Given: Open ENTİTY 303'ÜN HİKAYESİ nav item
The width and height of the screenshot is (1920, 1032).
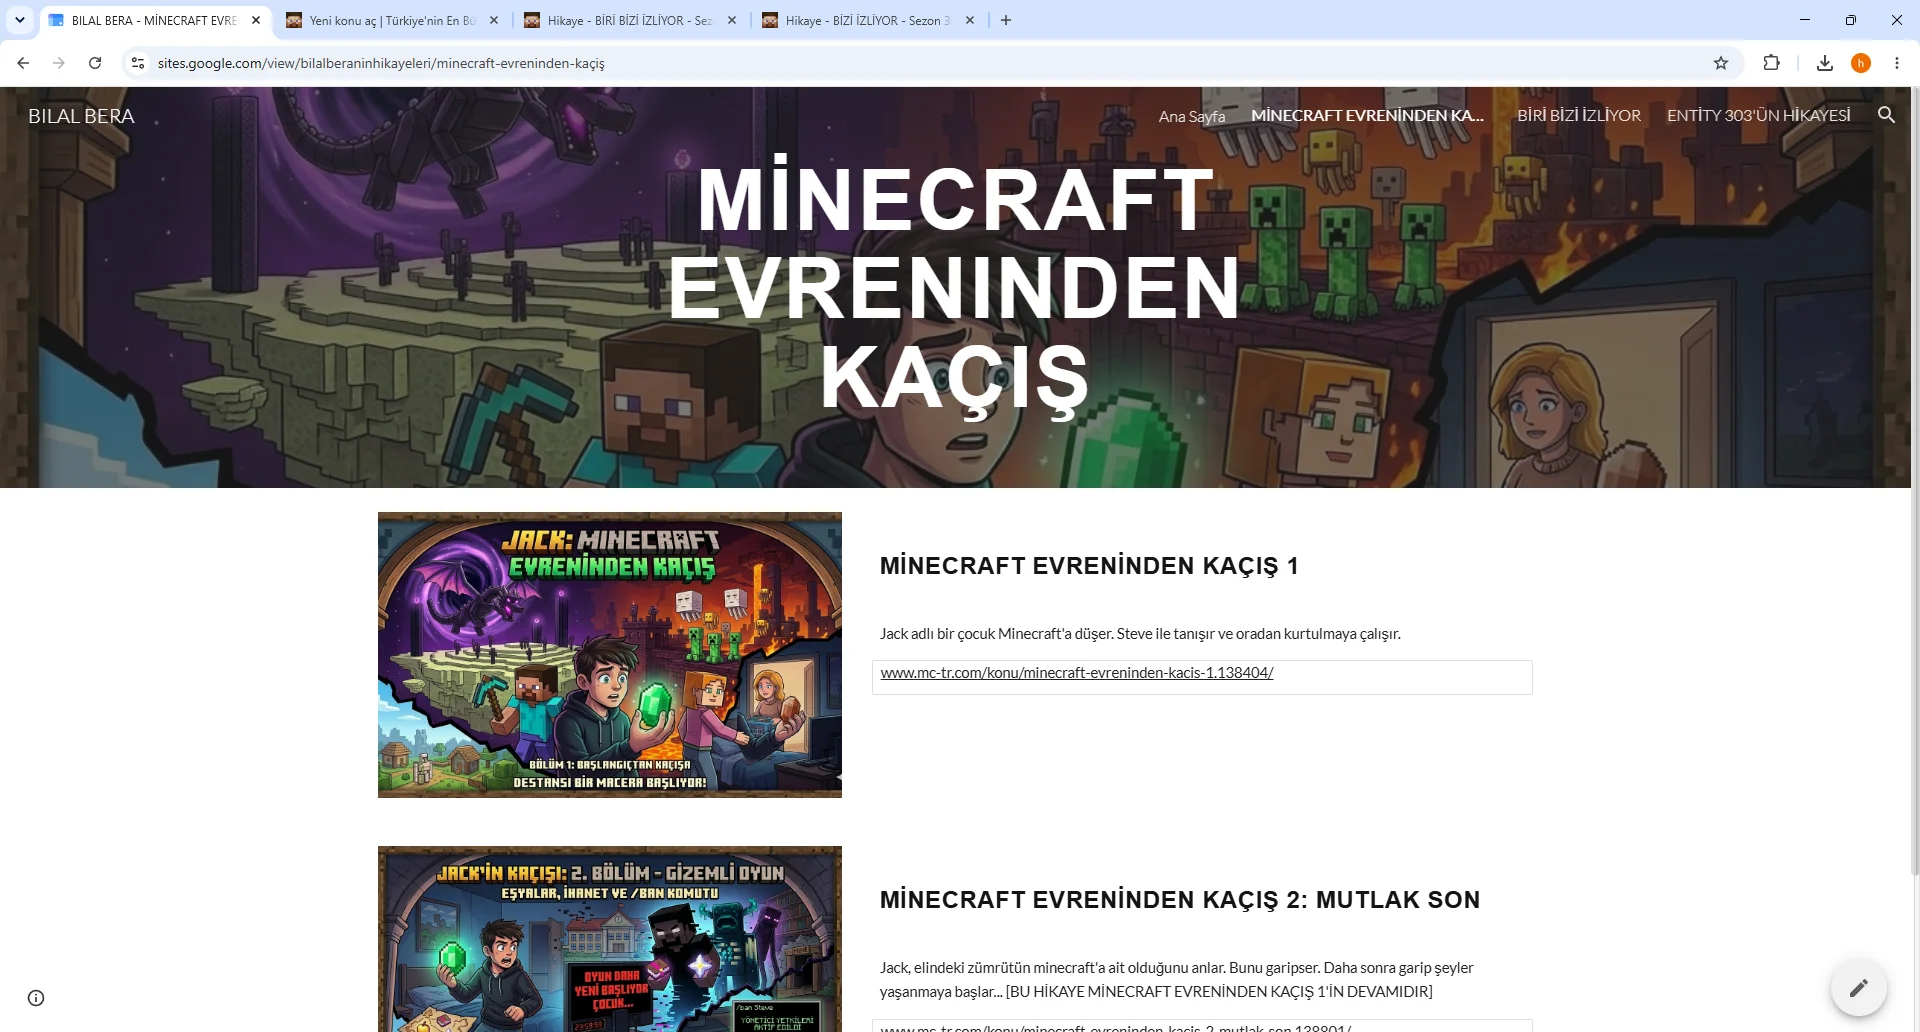Looking at the screenshot, I should pos(1758,115).
